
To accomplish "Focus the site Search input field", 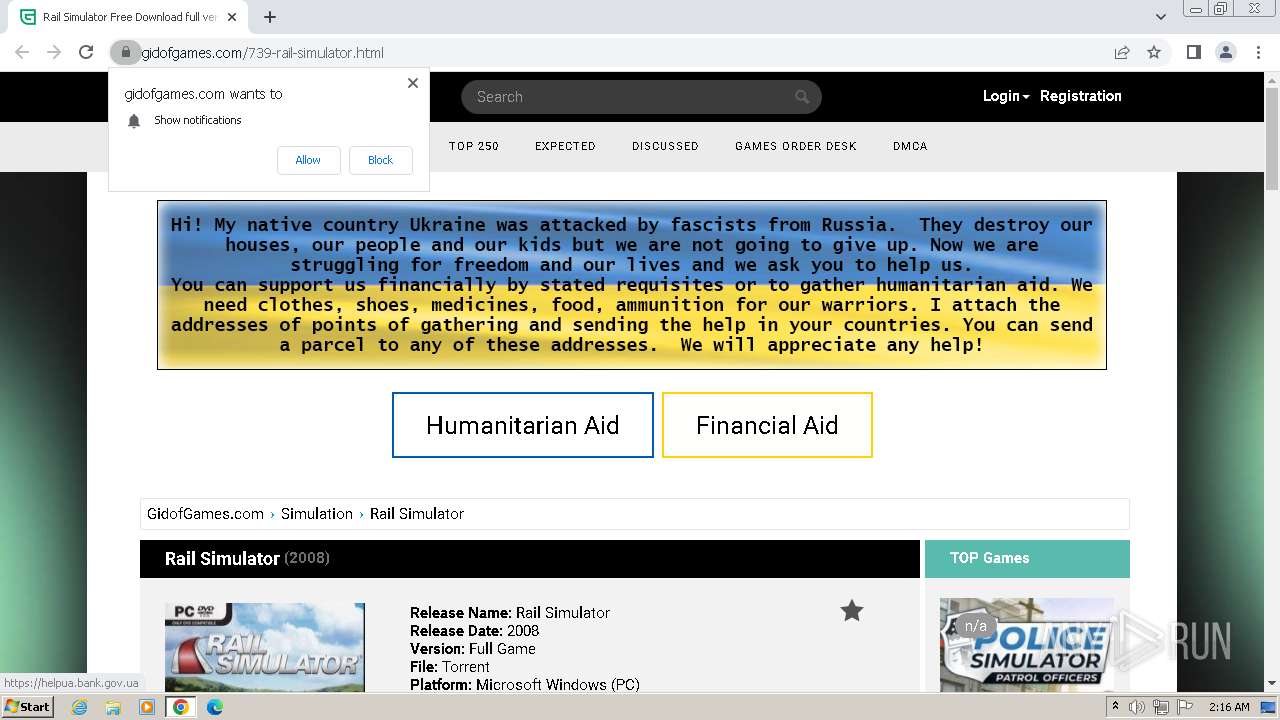I will (641, 97).
